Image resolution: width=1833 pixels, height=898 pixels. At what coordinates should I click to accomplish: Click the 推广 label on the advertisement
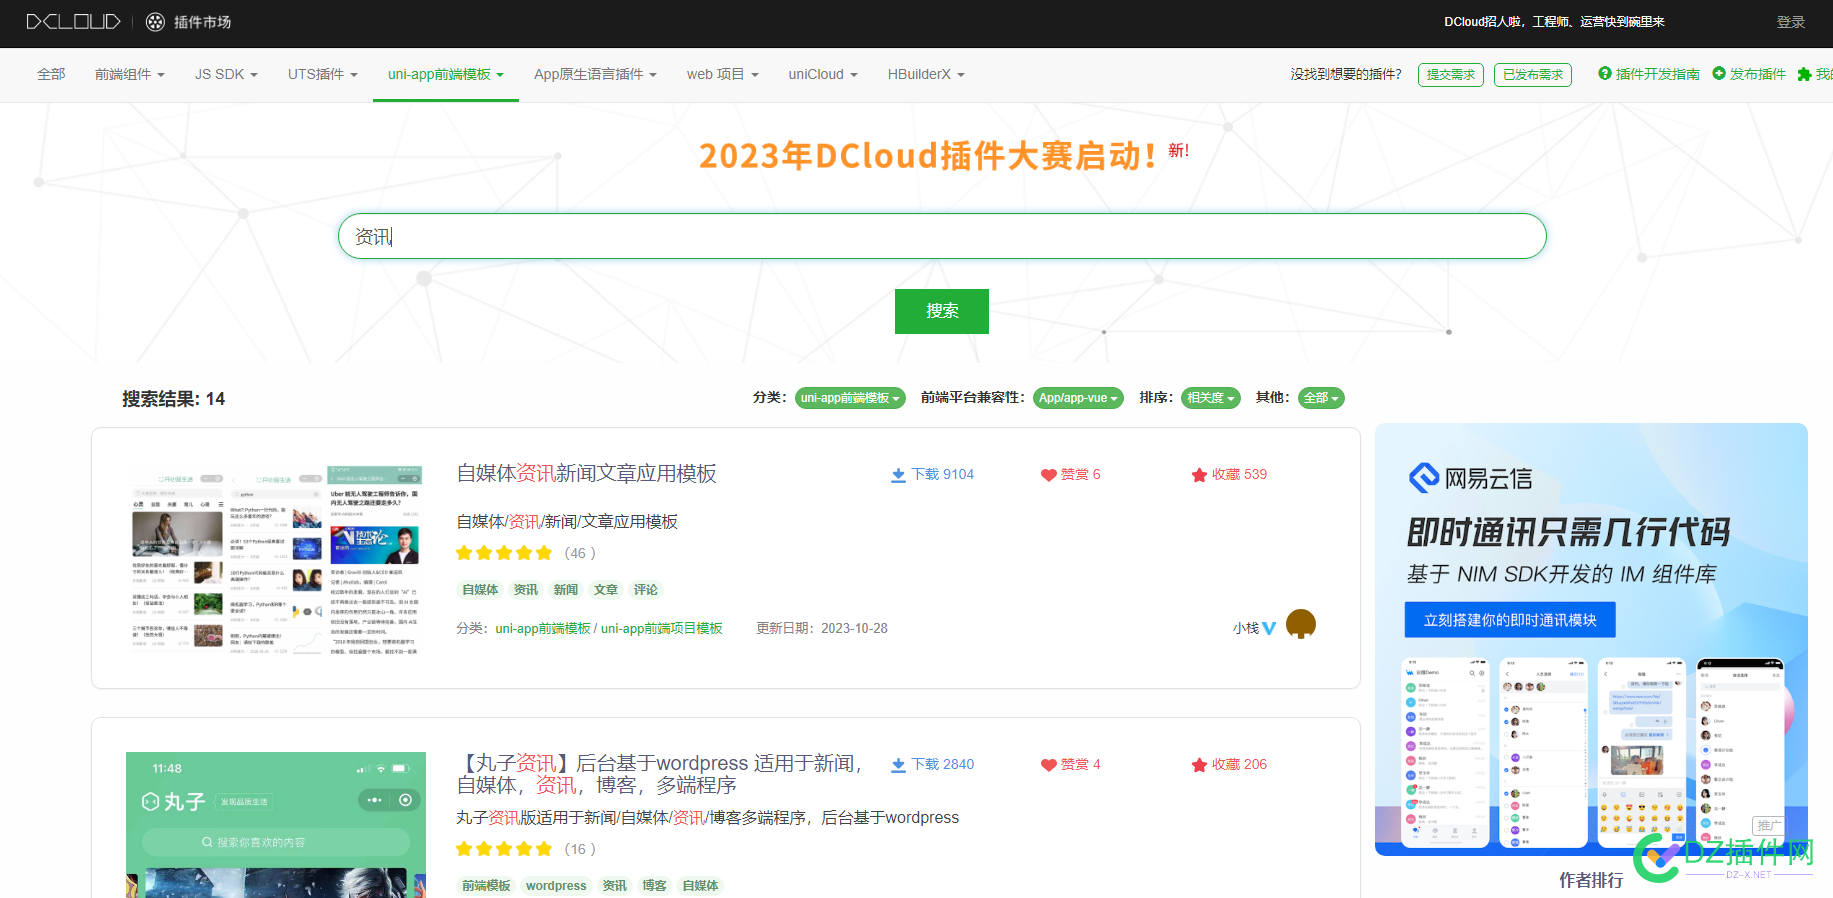[1768, 825]
